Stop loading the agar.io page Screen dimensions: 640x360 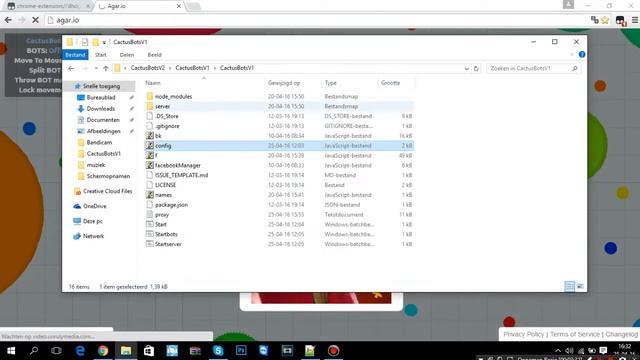36,20
